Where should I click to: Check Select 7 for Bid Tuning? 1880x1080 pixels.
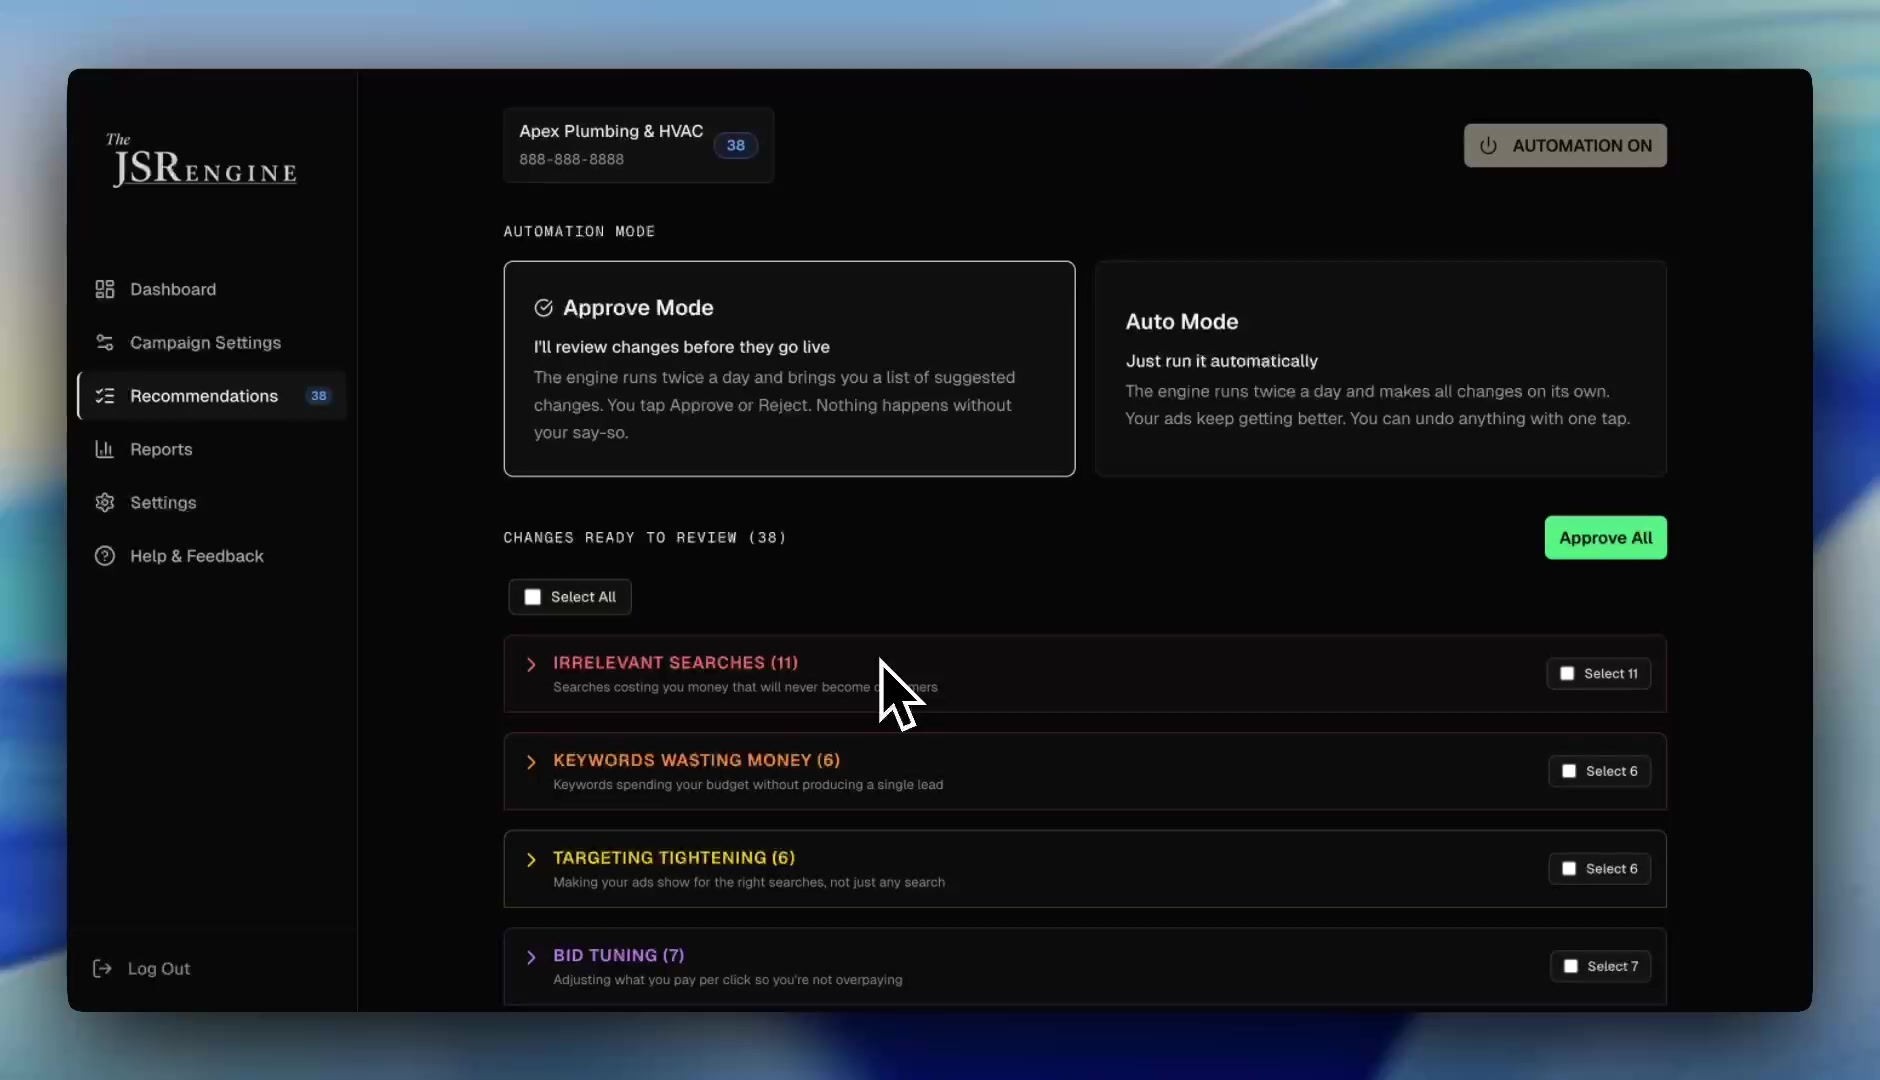(x=1571, y=966)
